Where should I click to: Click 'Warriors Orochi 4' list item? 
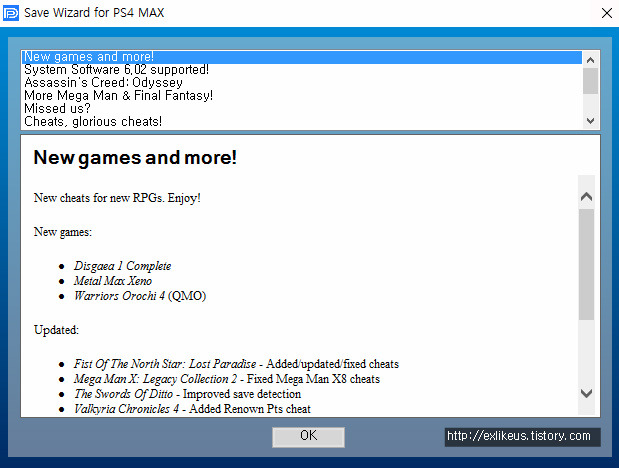coord(140,296)
